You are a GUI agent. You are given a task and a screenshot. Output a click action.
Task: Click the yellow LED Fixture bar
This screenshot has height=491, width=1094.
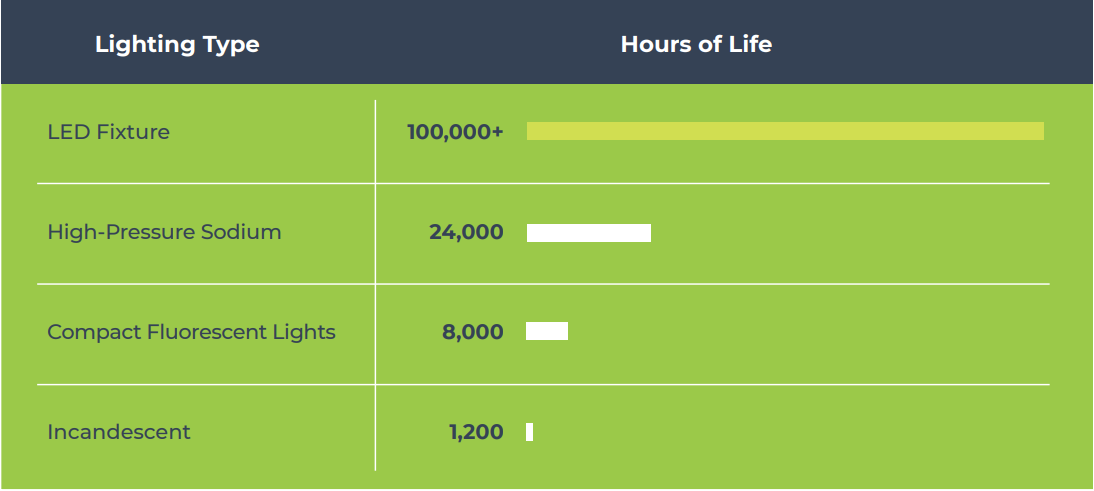point(785,131)
